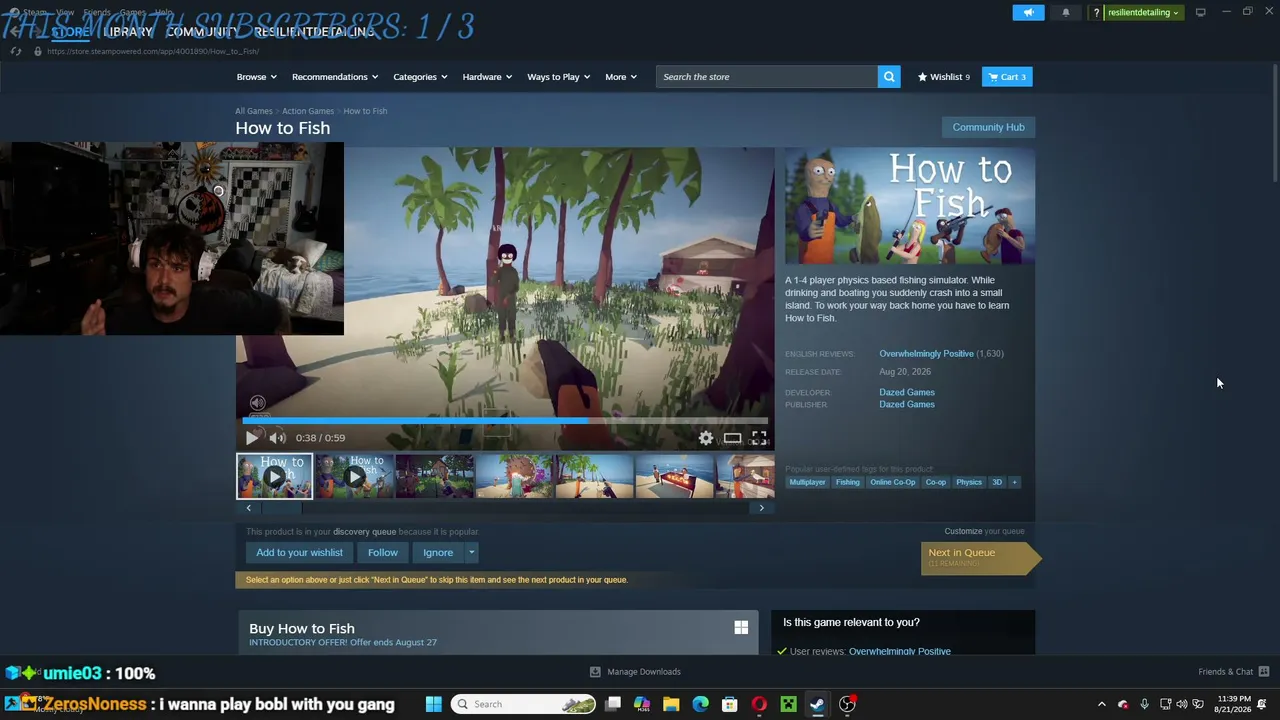Image resolution: width=1280 pixels, height=720 pixels.
Task: Select the Co-op tag
Action: (x=936, y=482)
